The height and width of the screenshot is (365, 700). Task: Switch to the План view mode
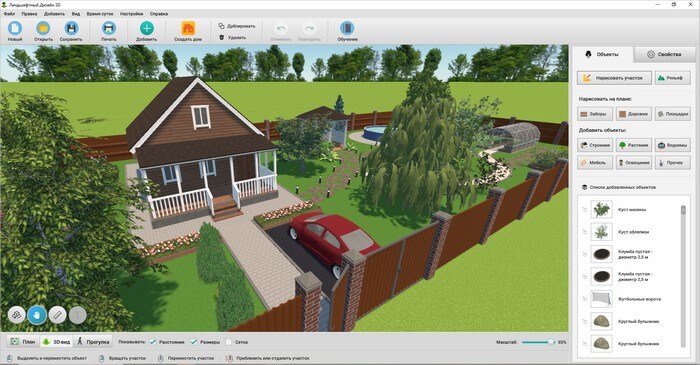23,342
